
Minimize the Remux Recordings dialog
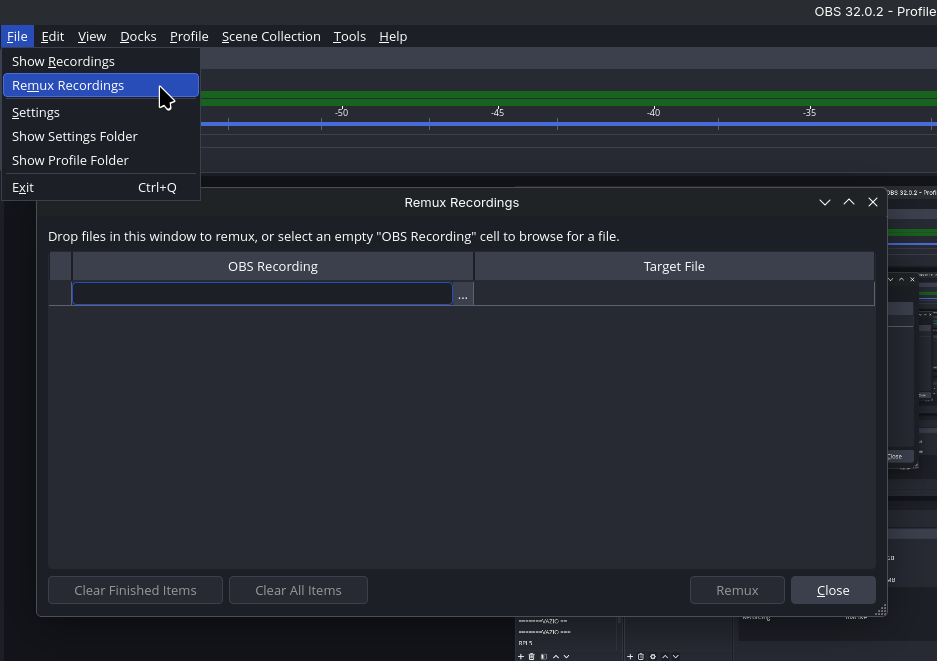[825, 202]
